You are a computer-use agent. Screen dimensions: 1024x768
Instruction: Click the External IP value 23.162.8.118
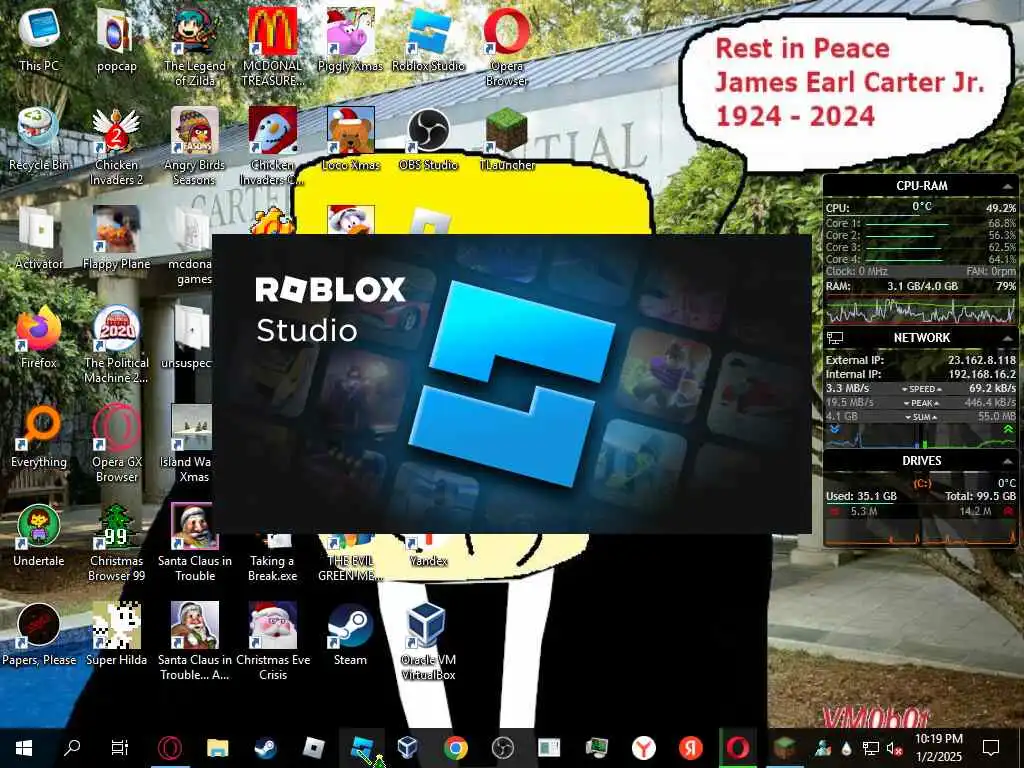[x=982, y=360]
